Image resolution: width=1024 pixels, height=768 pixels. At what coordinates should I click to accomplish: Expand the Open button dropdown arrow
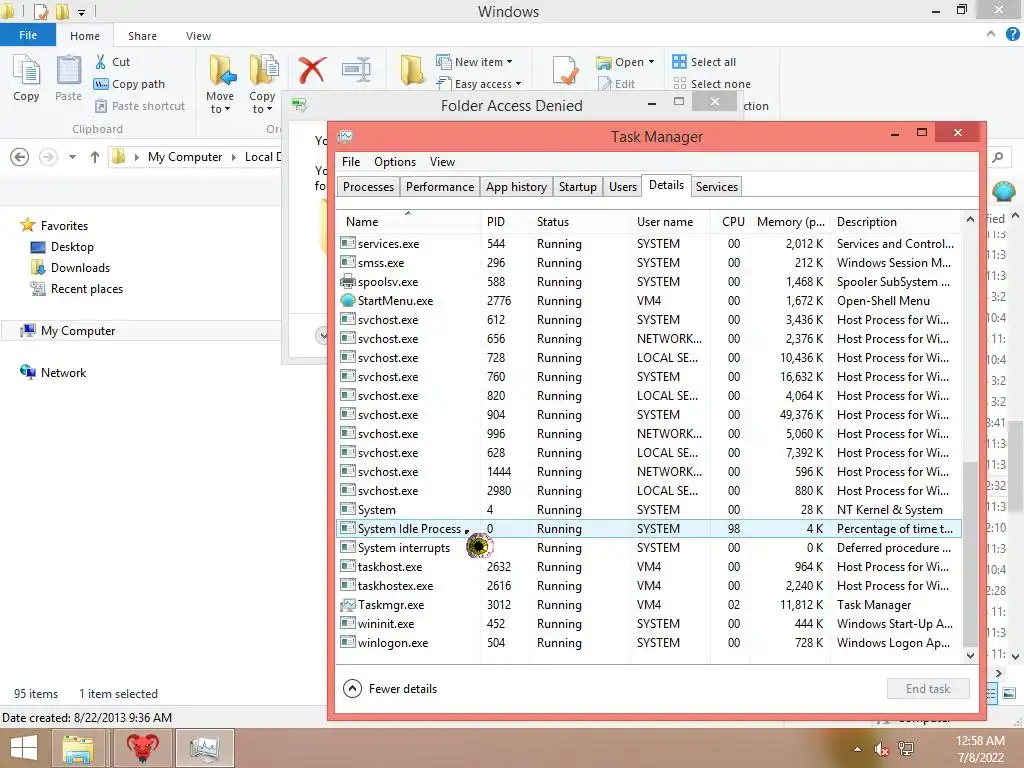point(651,62)
